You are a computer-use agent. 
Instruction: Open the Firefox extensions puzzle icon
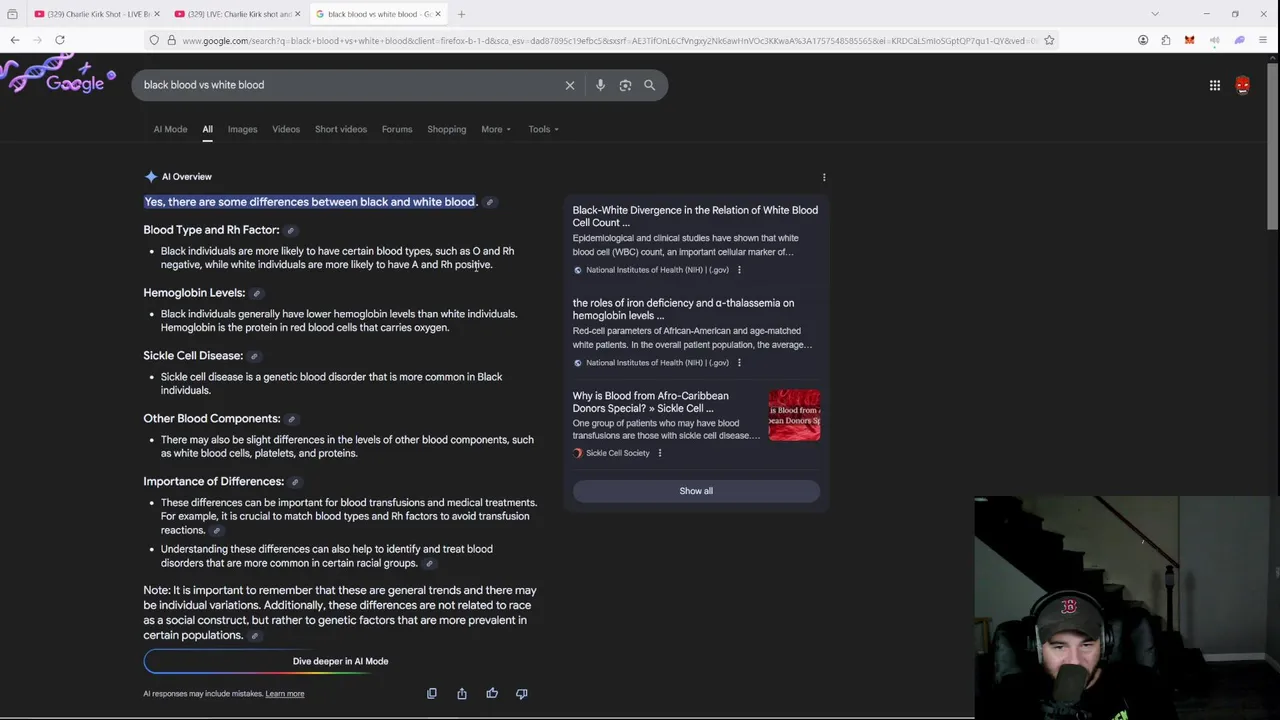coord(1166,40)
